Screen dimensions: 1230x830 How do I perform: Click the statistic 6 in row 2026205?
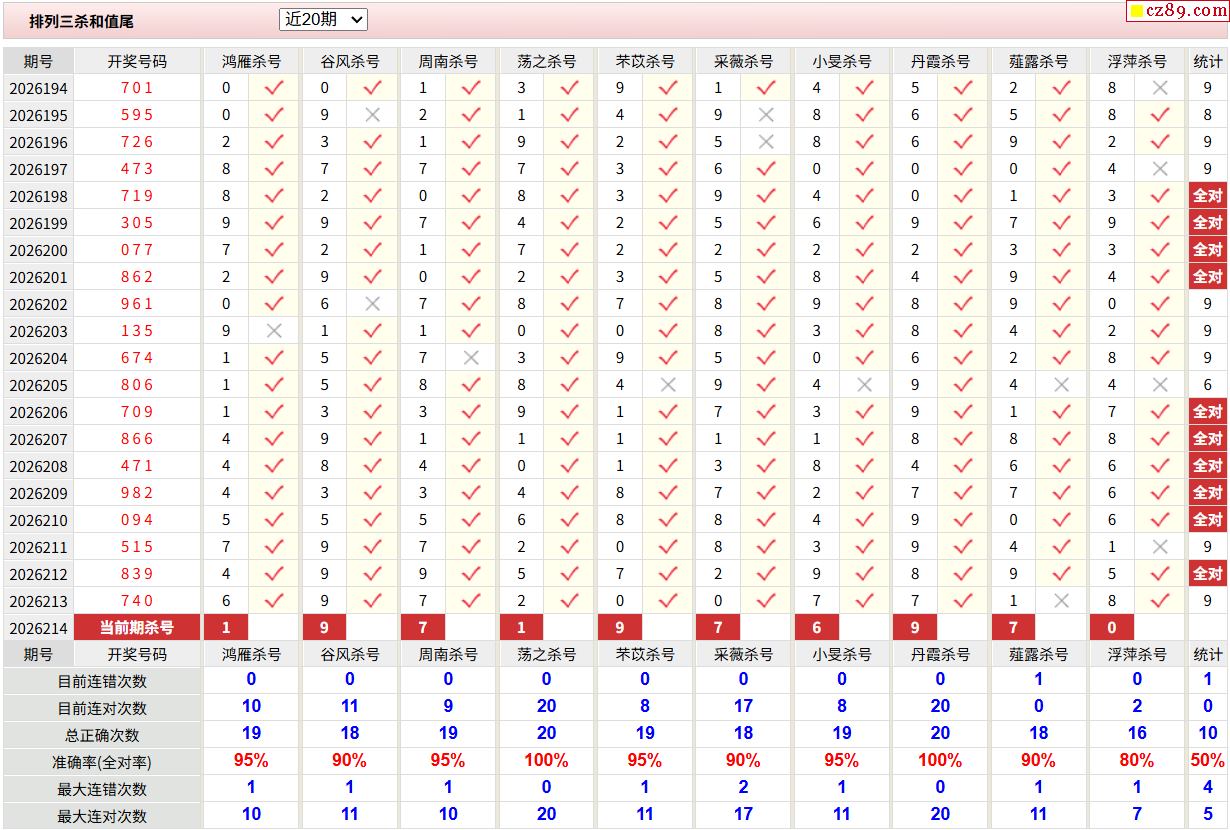(x=1208, y=385)
